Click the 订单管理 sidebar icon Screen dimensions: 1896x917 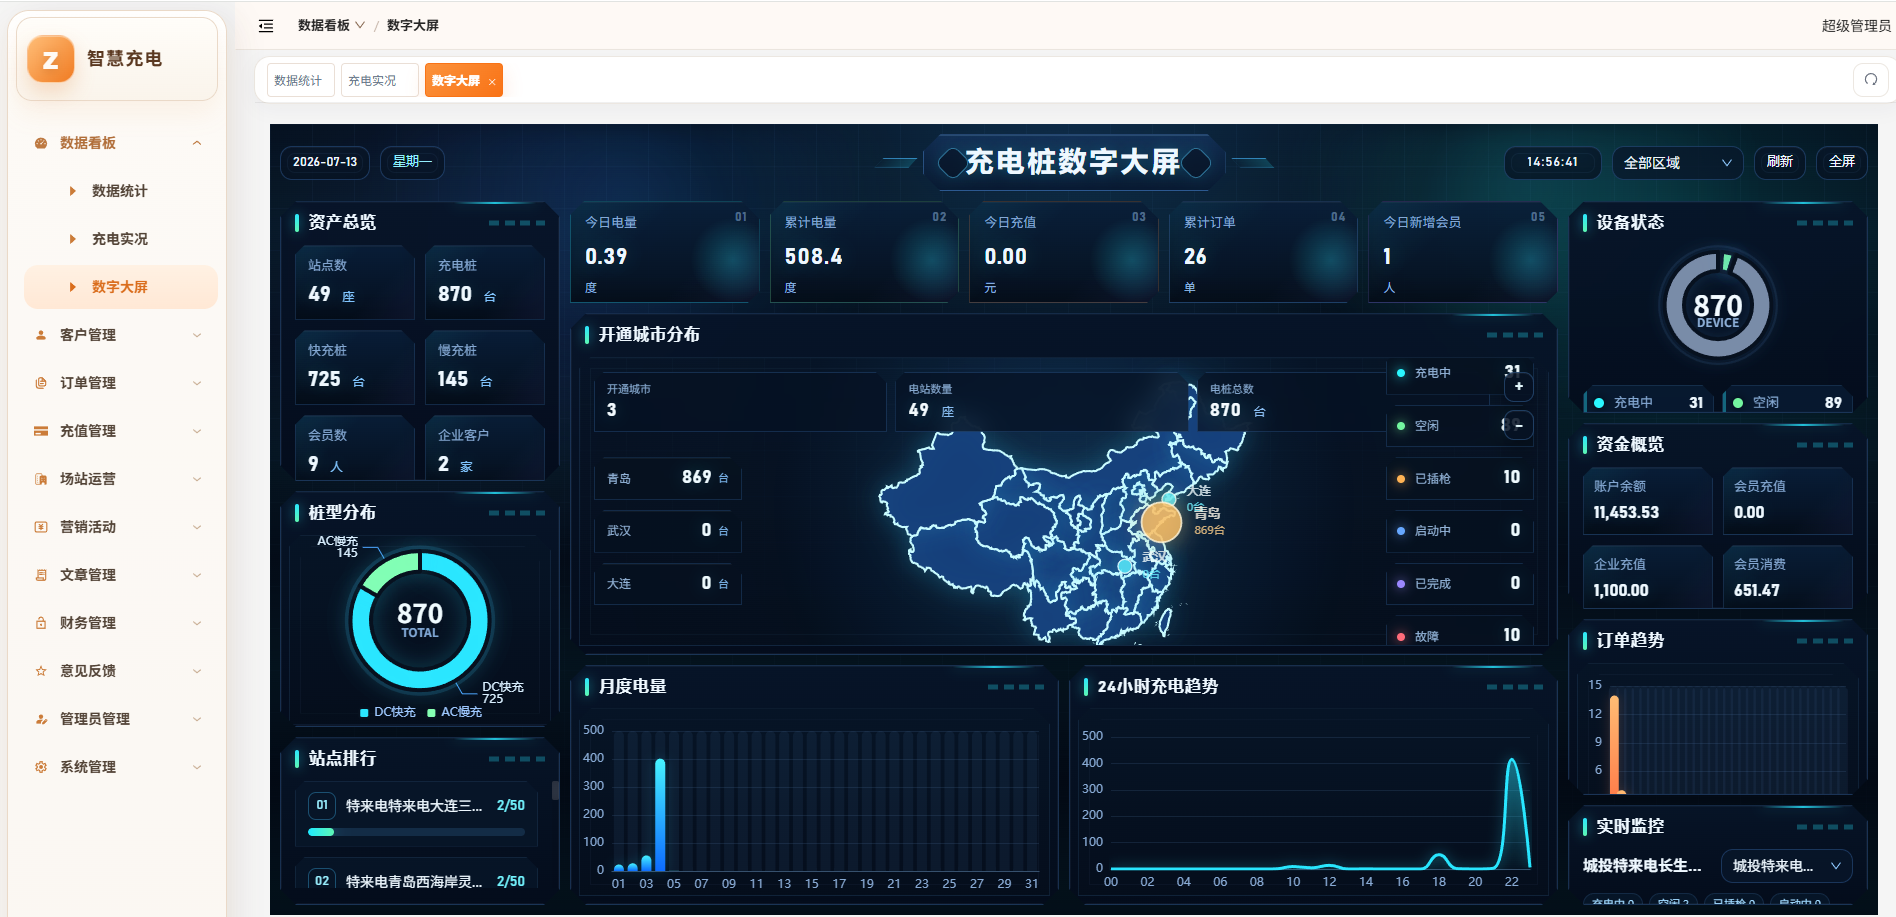point(41,383)
